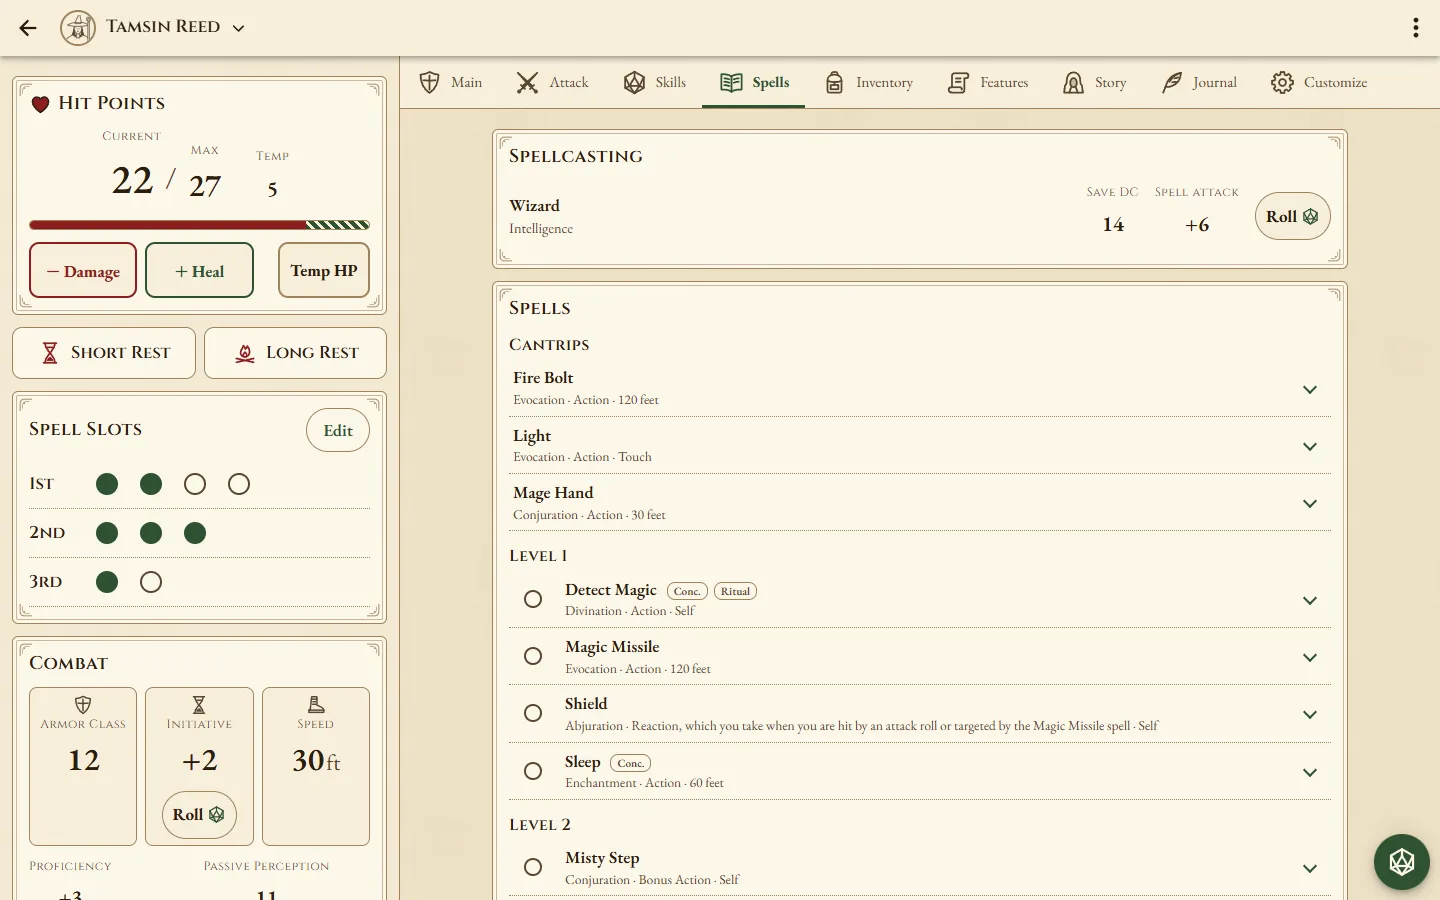Roll initiative in the Combat panel

(199, 815)
